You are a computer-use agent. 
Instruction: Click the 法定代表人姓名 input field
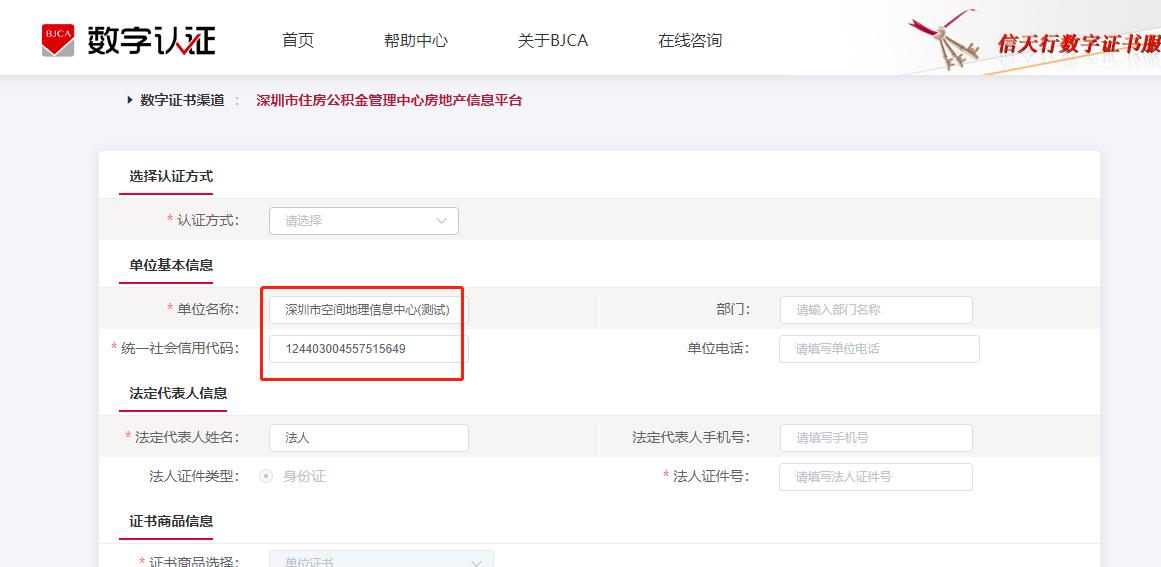[368, 438]
